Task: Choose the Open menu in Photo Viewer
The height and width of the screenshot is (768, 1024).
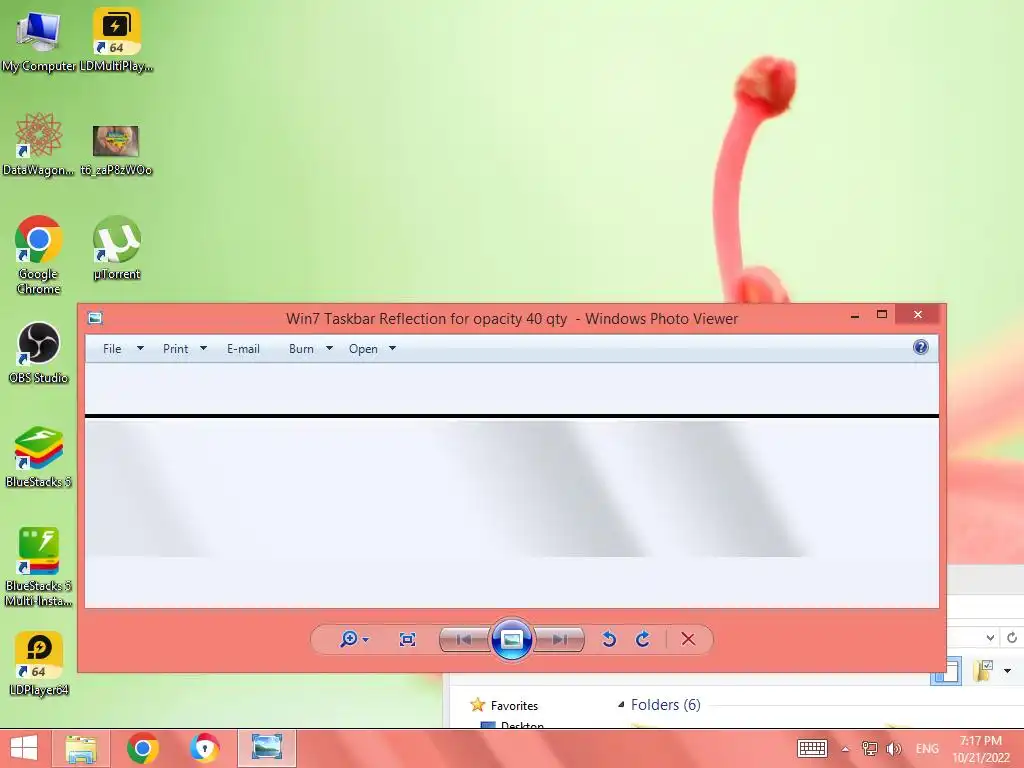Action: pyautogui.click(x=363, y=349)
